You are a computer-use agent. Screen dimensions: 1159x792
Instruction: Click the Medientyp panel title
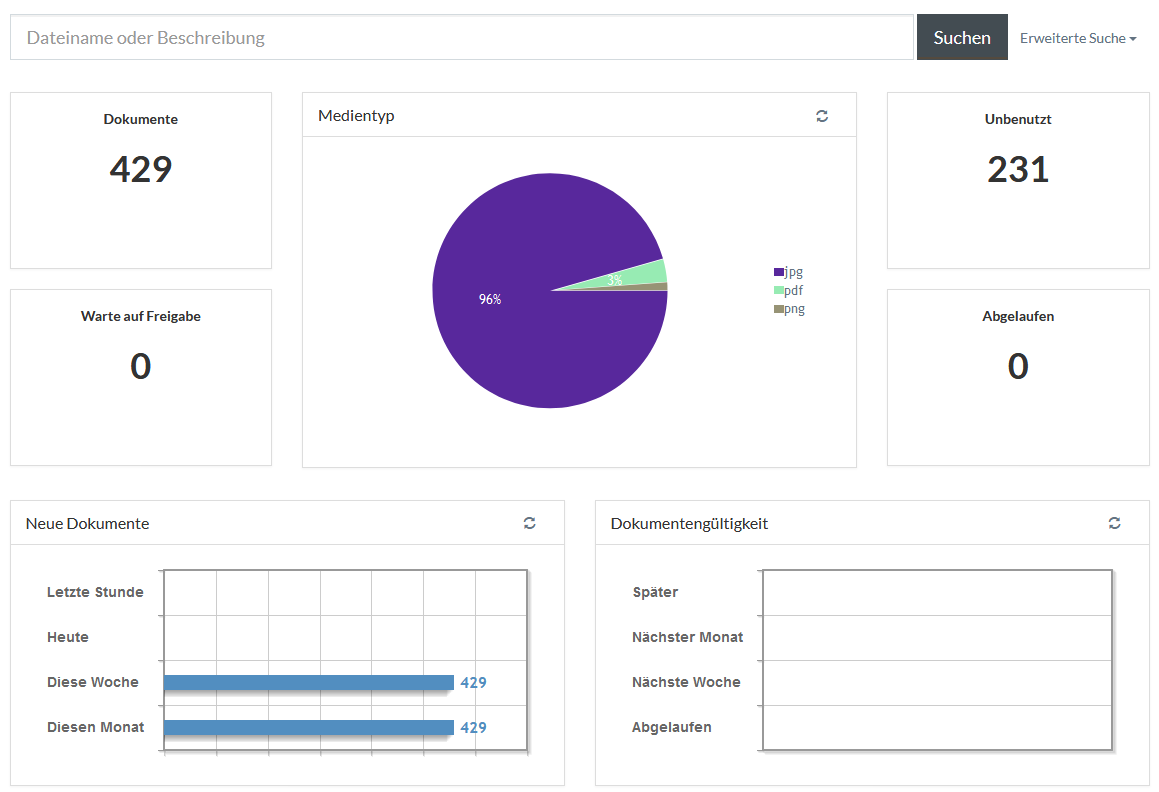(356, 116)
